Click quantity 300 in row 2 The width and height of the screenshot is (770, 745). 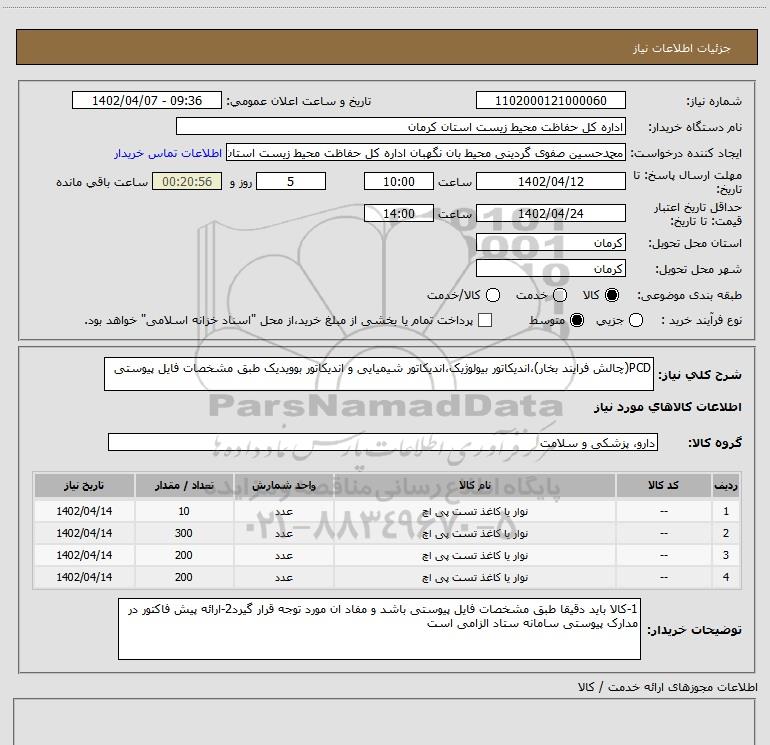(x=184, y=534)
